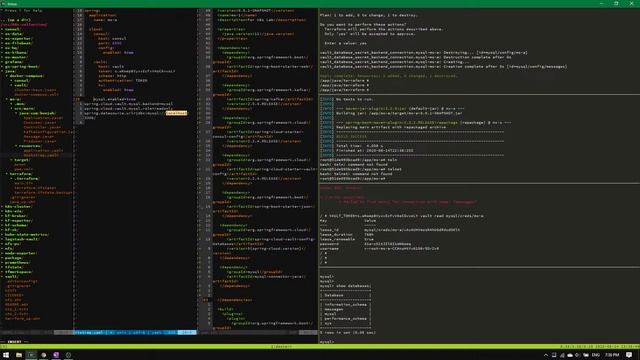Click 'performance_schema' in the databases table
The height and width of the screenshot is (360, 640).
coord(345,318)
